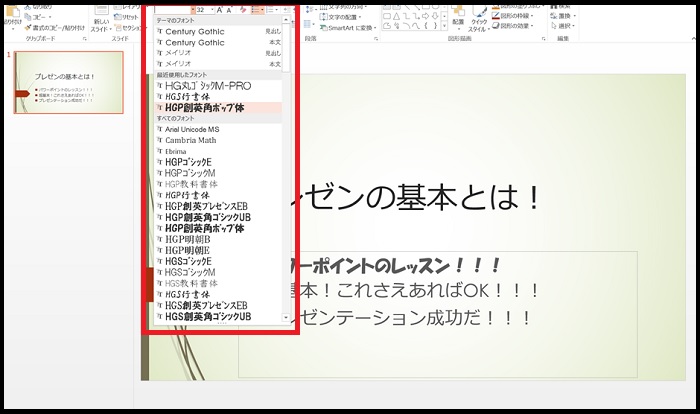Image resolution: width=700 pixels, height=414 pixels.
Task: Expand the shapes gallery more arrow
Action: coord(444,25)
